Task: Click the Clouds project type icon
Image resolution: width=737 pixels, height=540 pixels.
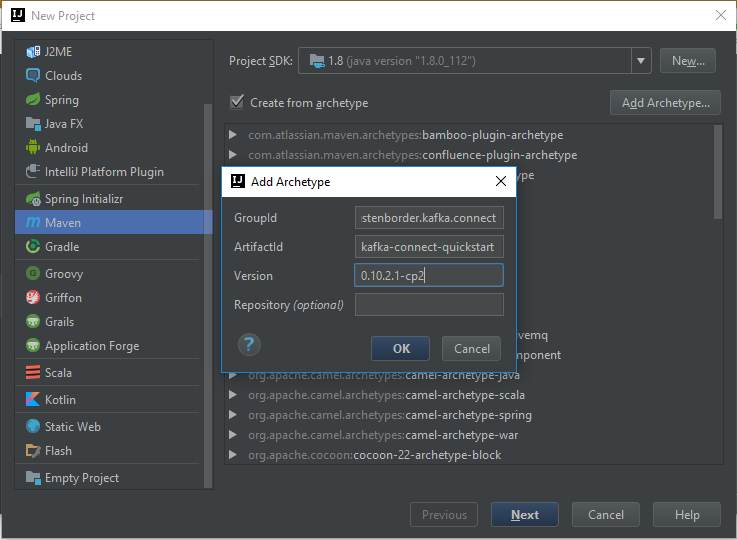Action: coord(33,76)
